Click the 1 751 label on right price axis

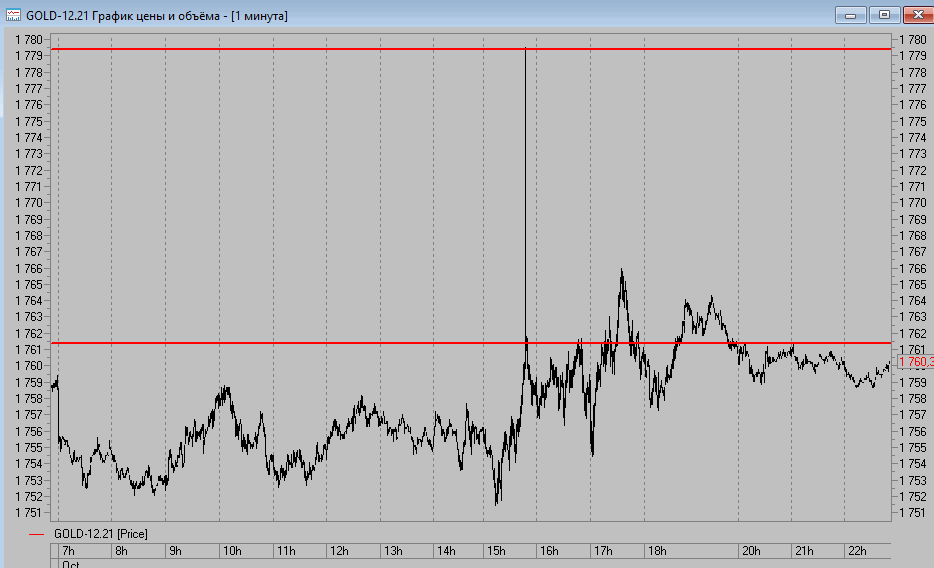[913, 513]
